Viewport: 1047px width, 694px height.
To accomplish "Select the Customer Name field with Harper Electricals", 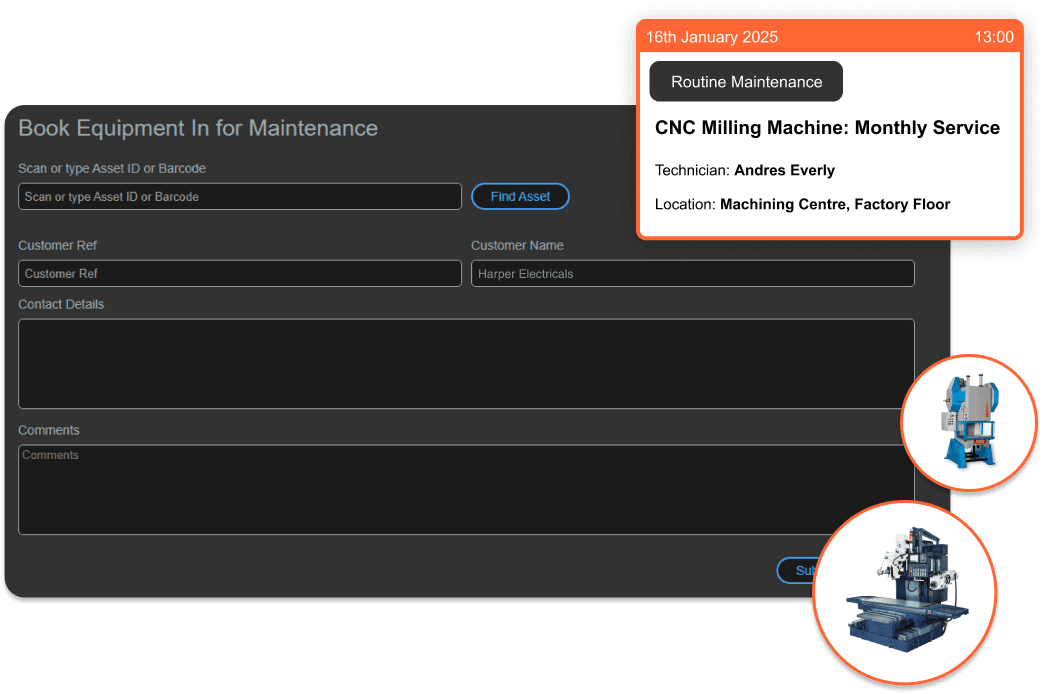I will click(692, 274).
